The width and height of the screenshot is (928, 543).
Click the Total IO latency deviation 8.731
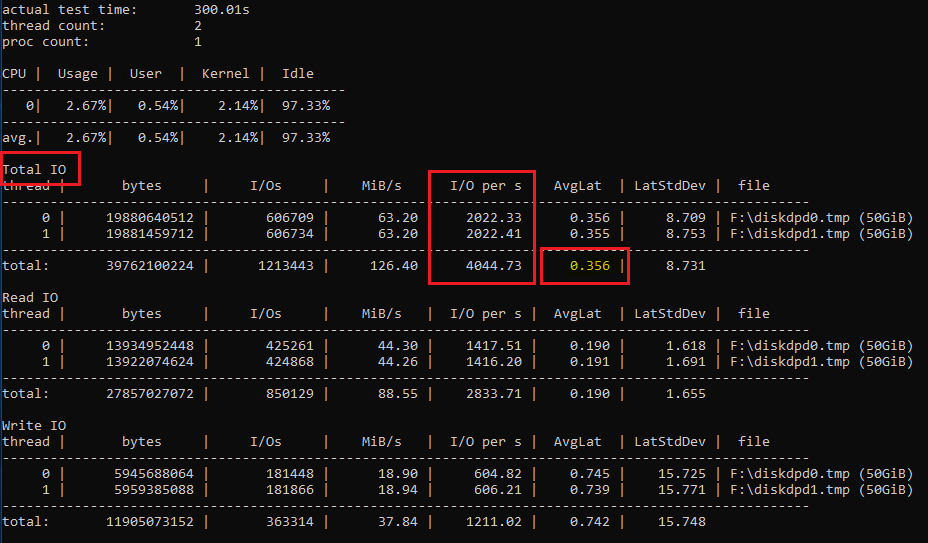coord(686,266)
